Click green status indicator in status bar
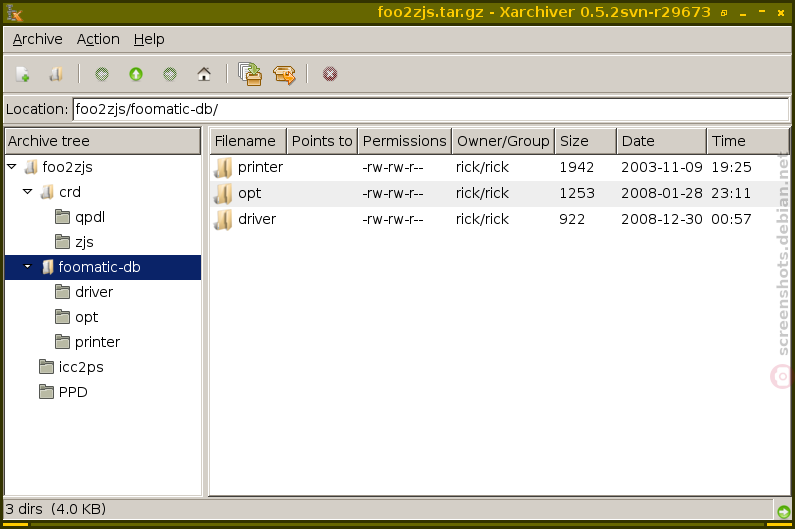 (783, 511)
